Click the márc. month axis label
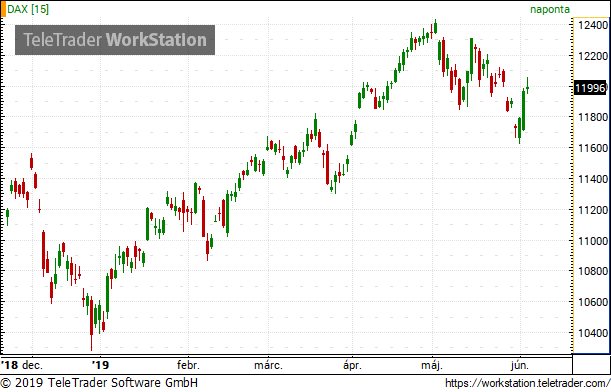611x392 pixels. 268,365
